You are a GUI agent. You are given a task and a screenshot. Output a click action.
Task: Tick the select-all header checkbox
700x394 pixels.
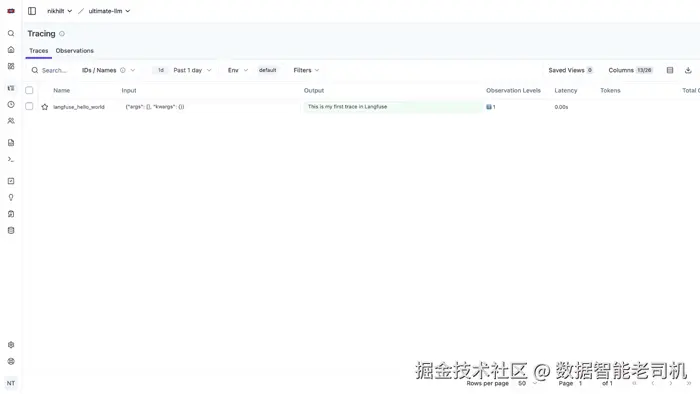tap(29, 90)
